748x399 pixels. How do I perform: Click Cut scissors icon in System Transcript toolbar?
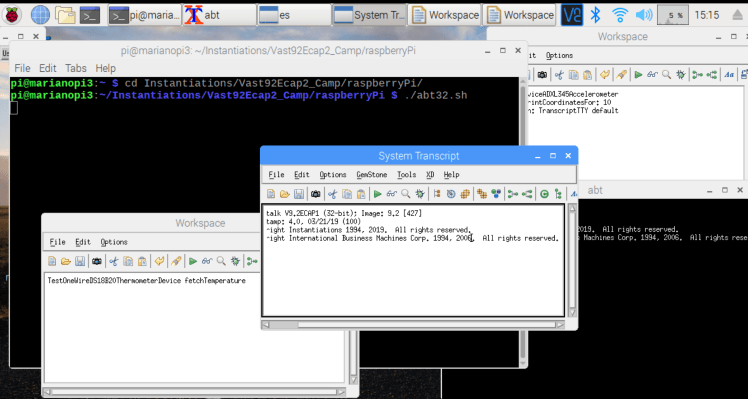(333, 194)
